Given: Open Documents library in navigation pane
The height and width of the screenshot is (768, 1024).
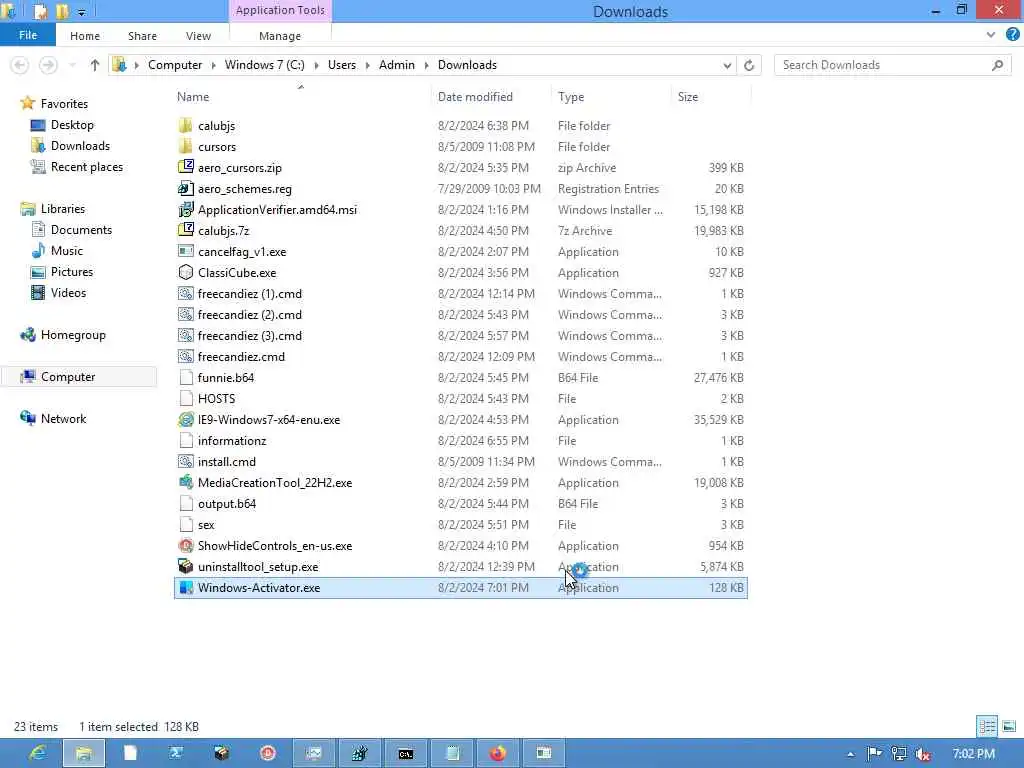Looking at the screenshot, I should click(81, 230).
